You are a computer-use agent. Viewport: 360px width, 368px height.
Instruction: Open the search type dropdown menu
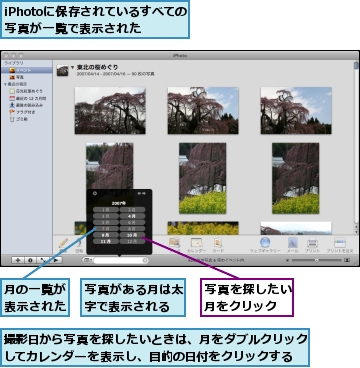[88, 260]
